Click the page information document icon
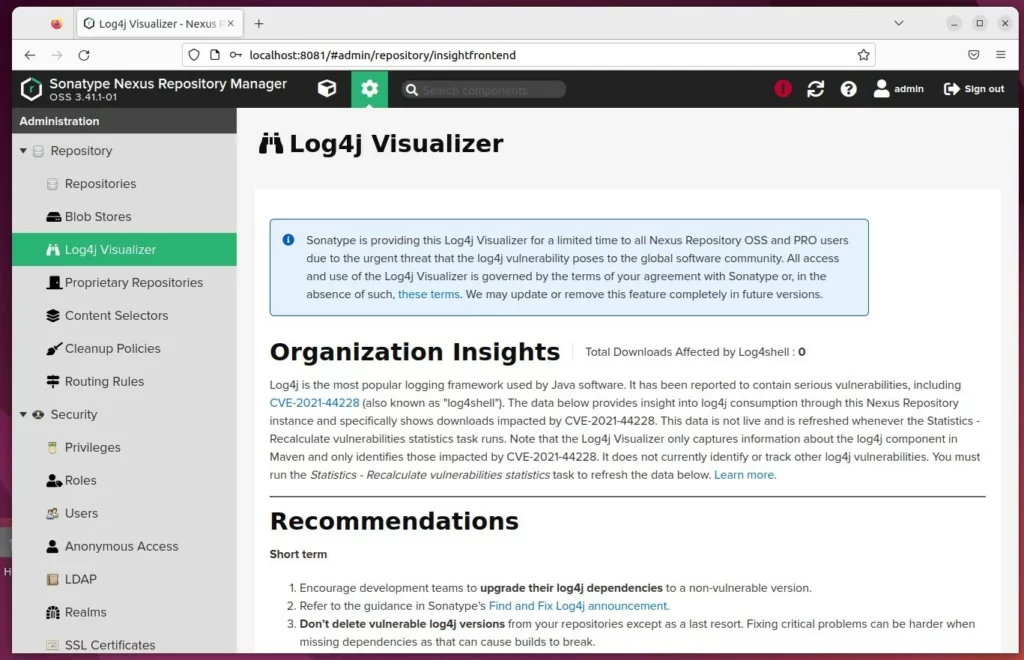The image size is (1024, 660). 215,55
